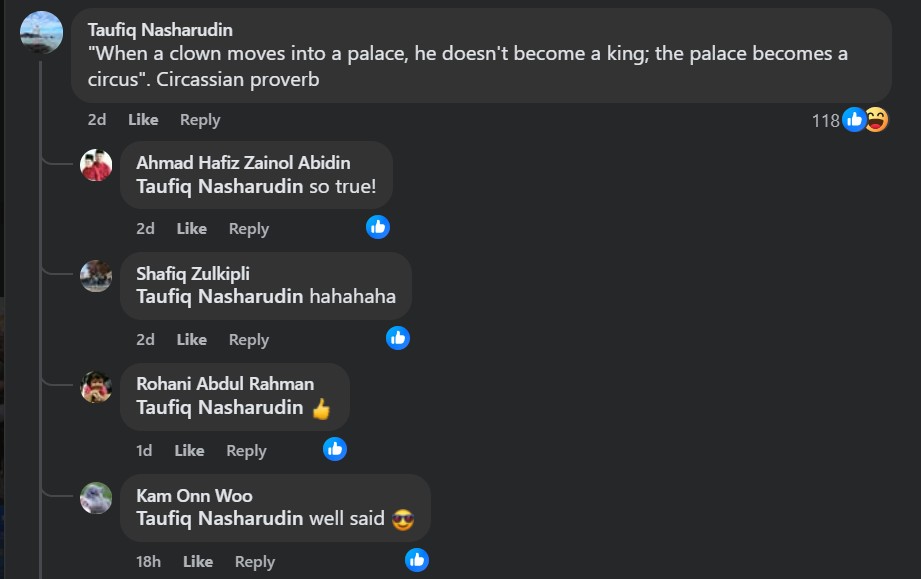Reply to Shafiq Zulkipli's 'hahahaha' comment

point(249,340)
